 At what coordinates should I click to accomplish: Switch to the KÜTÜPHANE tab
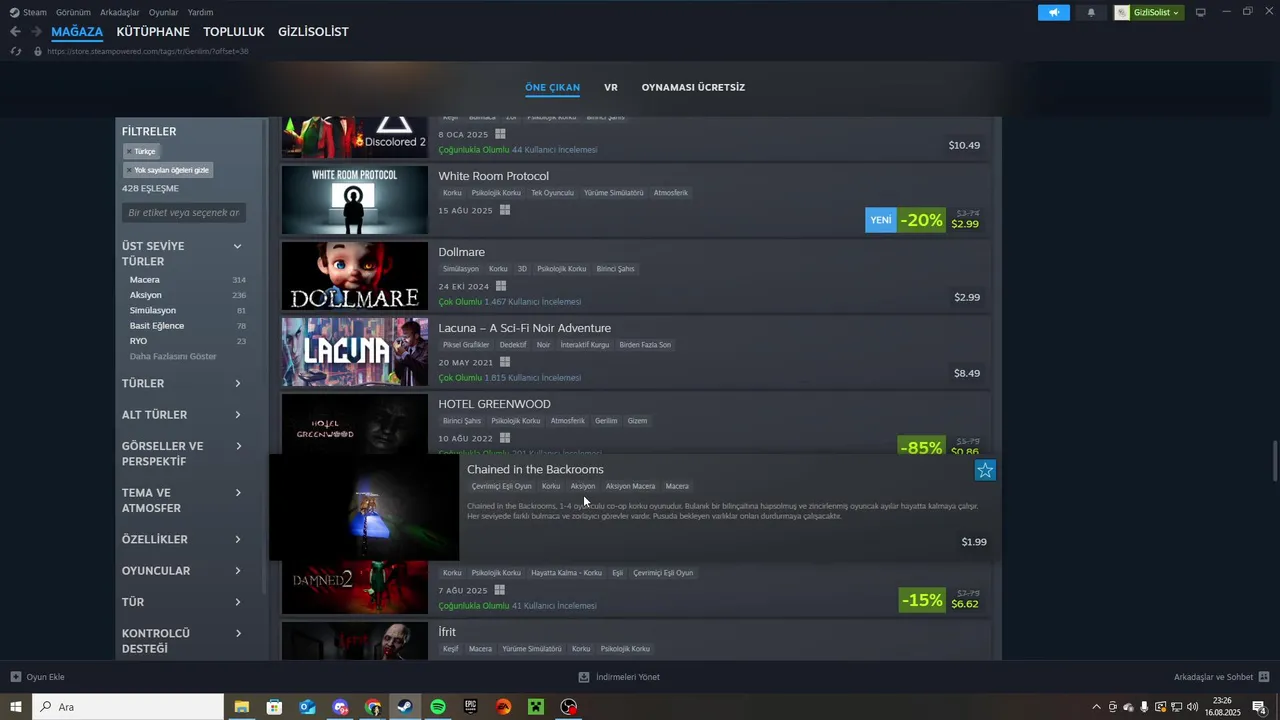coord(153,32)
